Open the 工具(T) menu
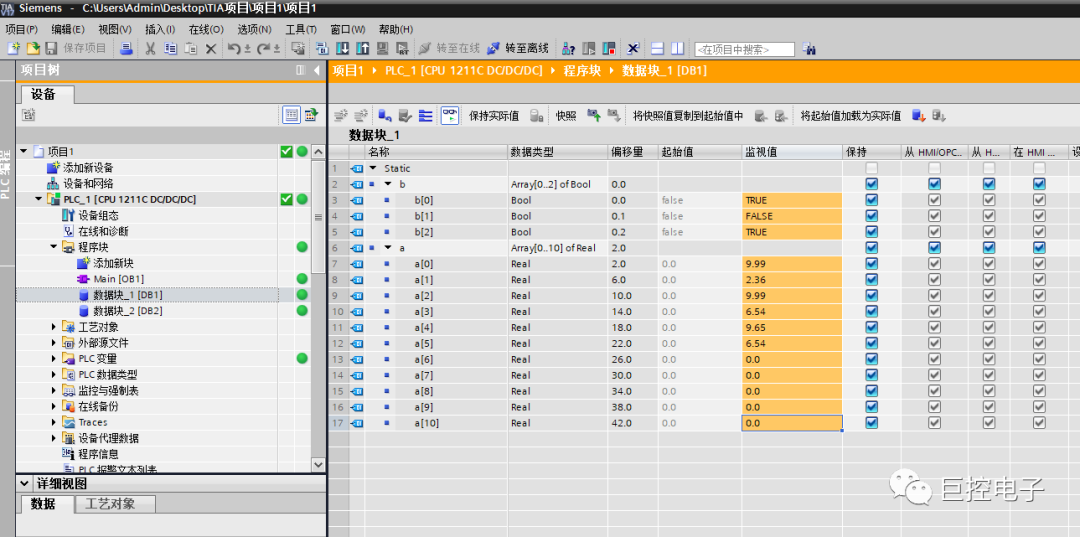1080x537 pixels. (301, 29)
